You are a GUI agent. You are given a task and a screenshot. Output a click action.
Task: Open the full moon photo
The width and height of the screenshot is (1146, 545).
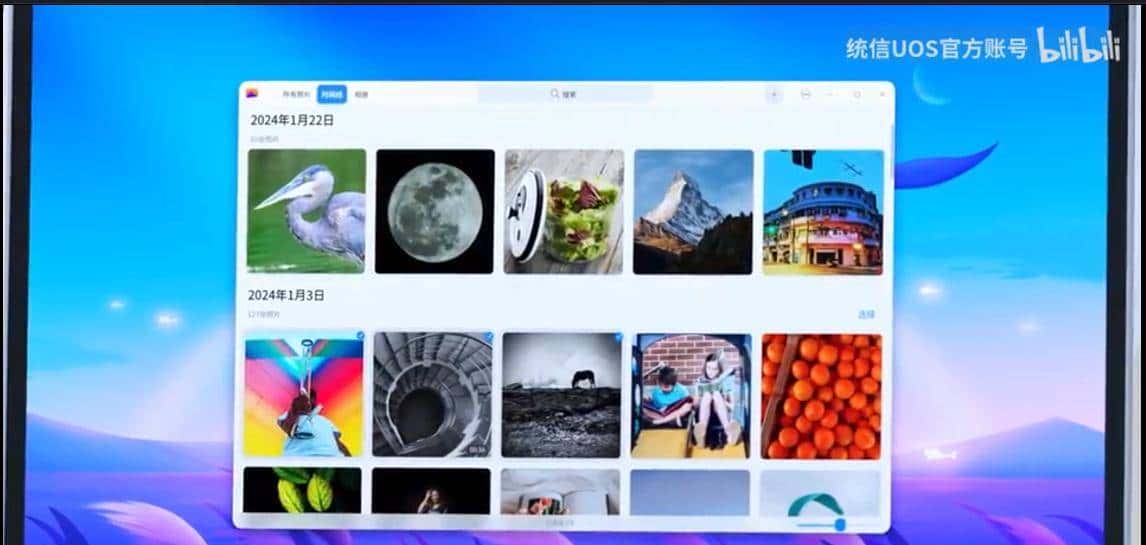pyautogui.click(x=435, y=211)
